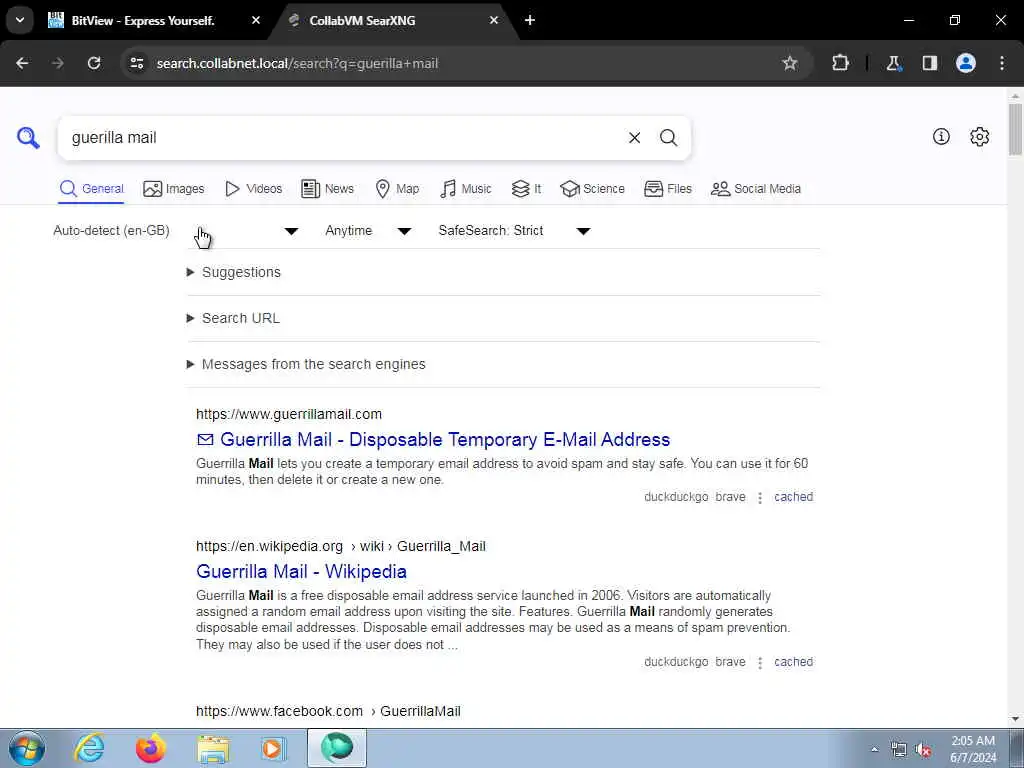1024x768 pixels.
Task: Open the About info icon
Action: pos(941,136)
